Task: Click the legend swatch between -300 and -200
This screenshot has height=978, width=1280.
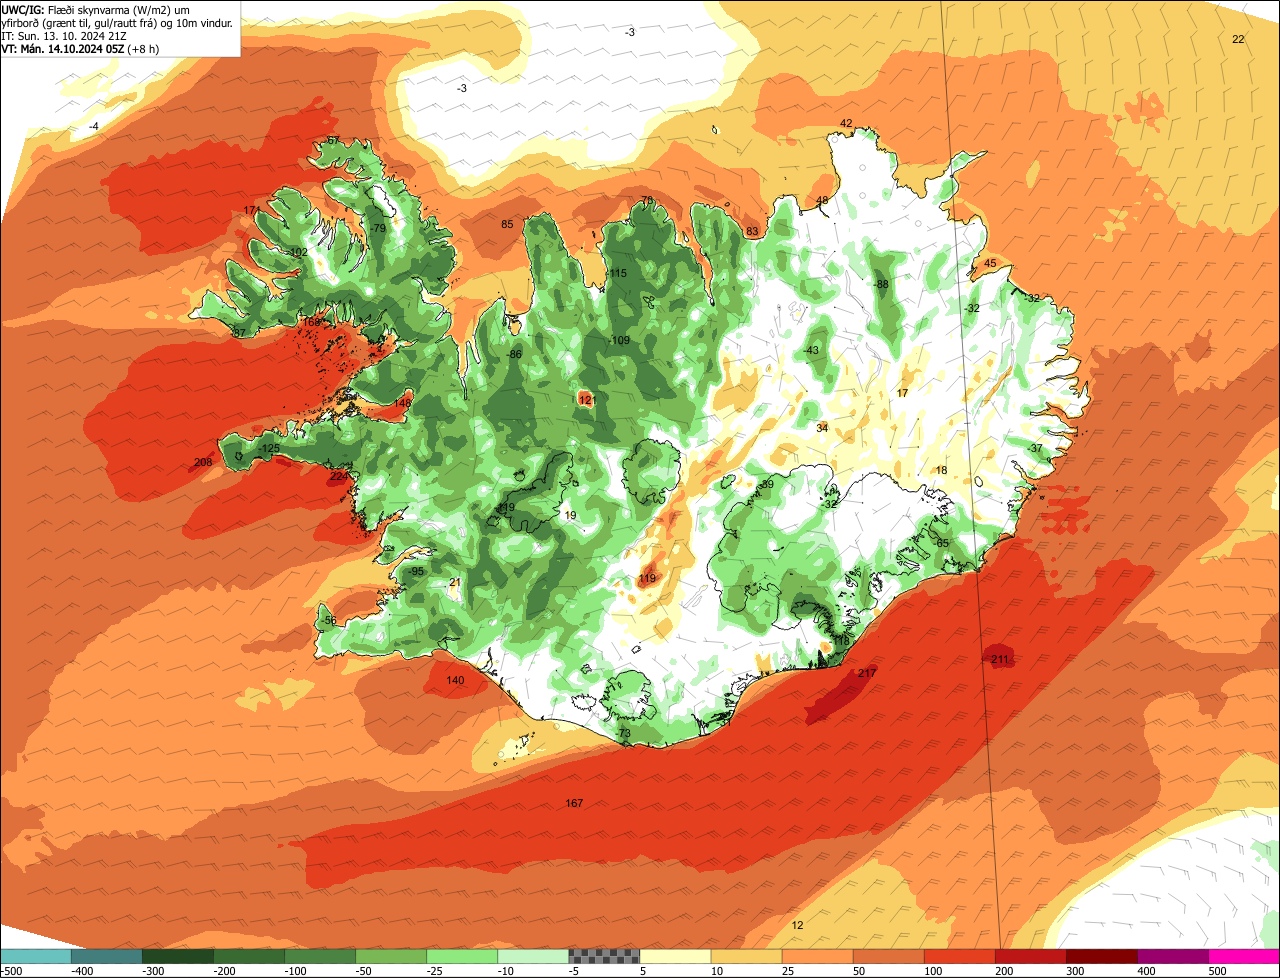Action: click(x=178, y=956)
